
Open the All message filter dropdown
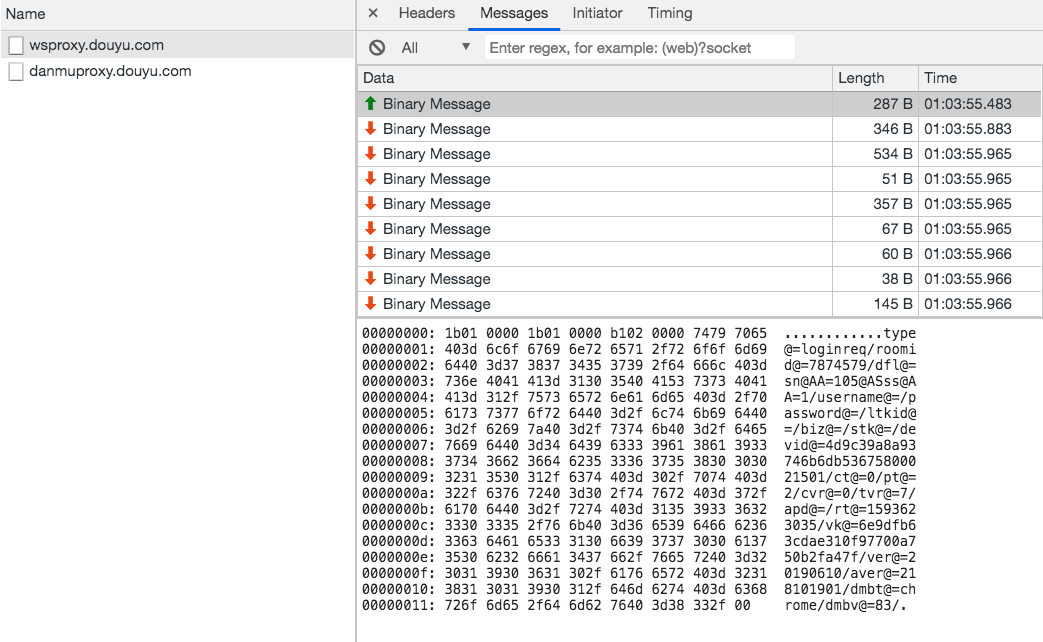coord(436,48)
